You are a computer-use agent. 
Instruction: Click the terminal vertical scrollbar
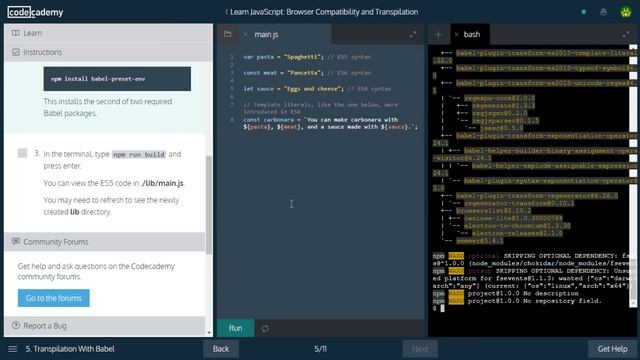(633, 176)
